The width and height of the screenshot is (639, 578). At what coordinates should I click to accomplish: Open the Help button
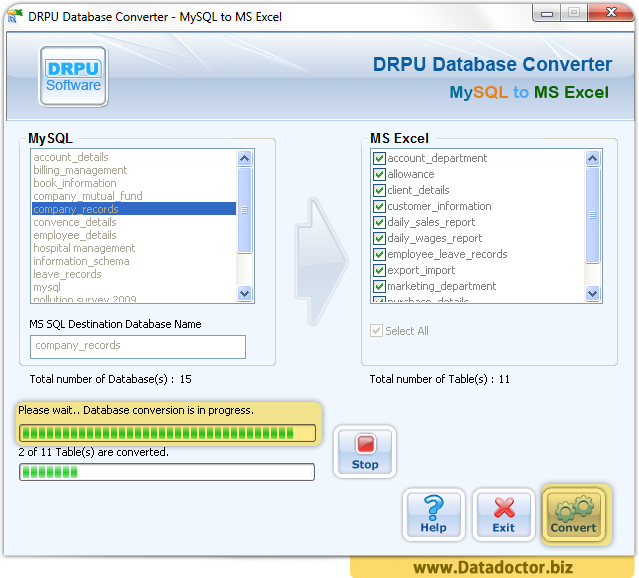pyautogui.click(x=434, y=514)
